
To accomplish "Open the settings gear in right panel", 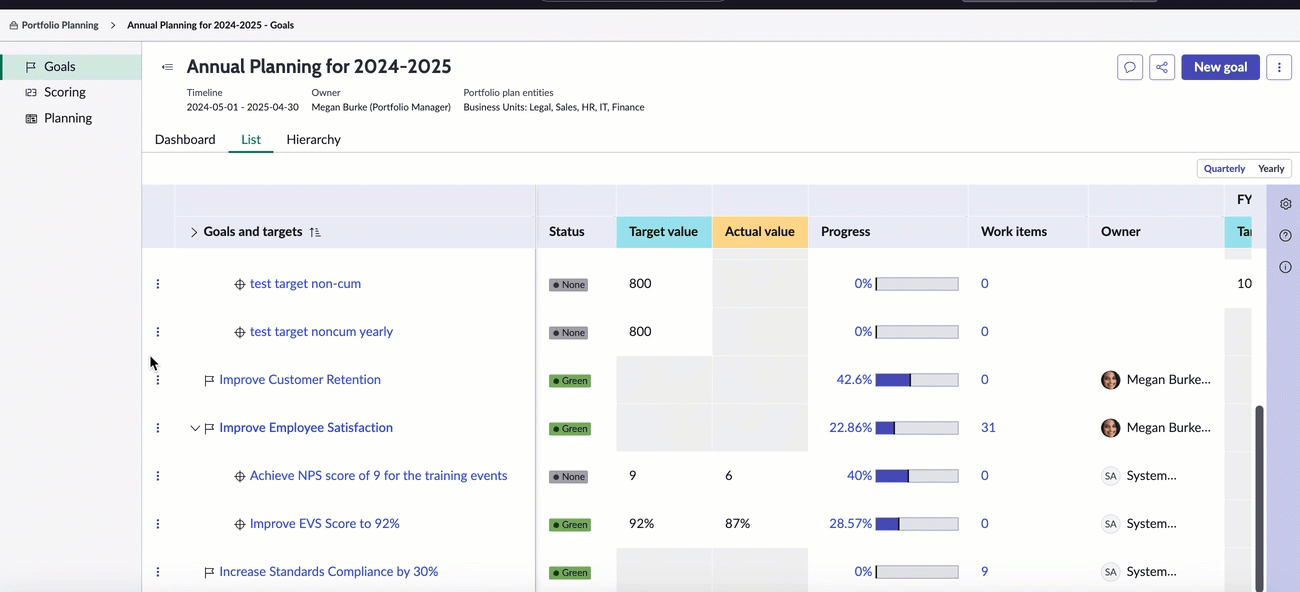I will (1286, 204).
